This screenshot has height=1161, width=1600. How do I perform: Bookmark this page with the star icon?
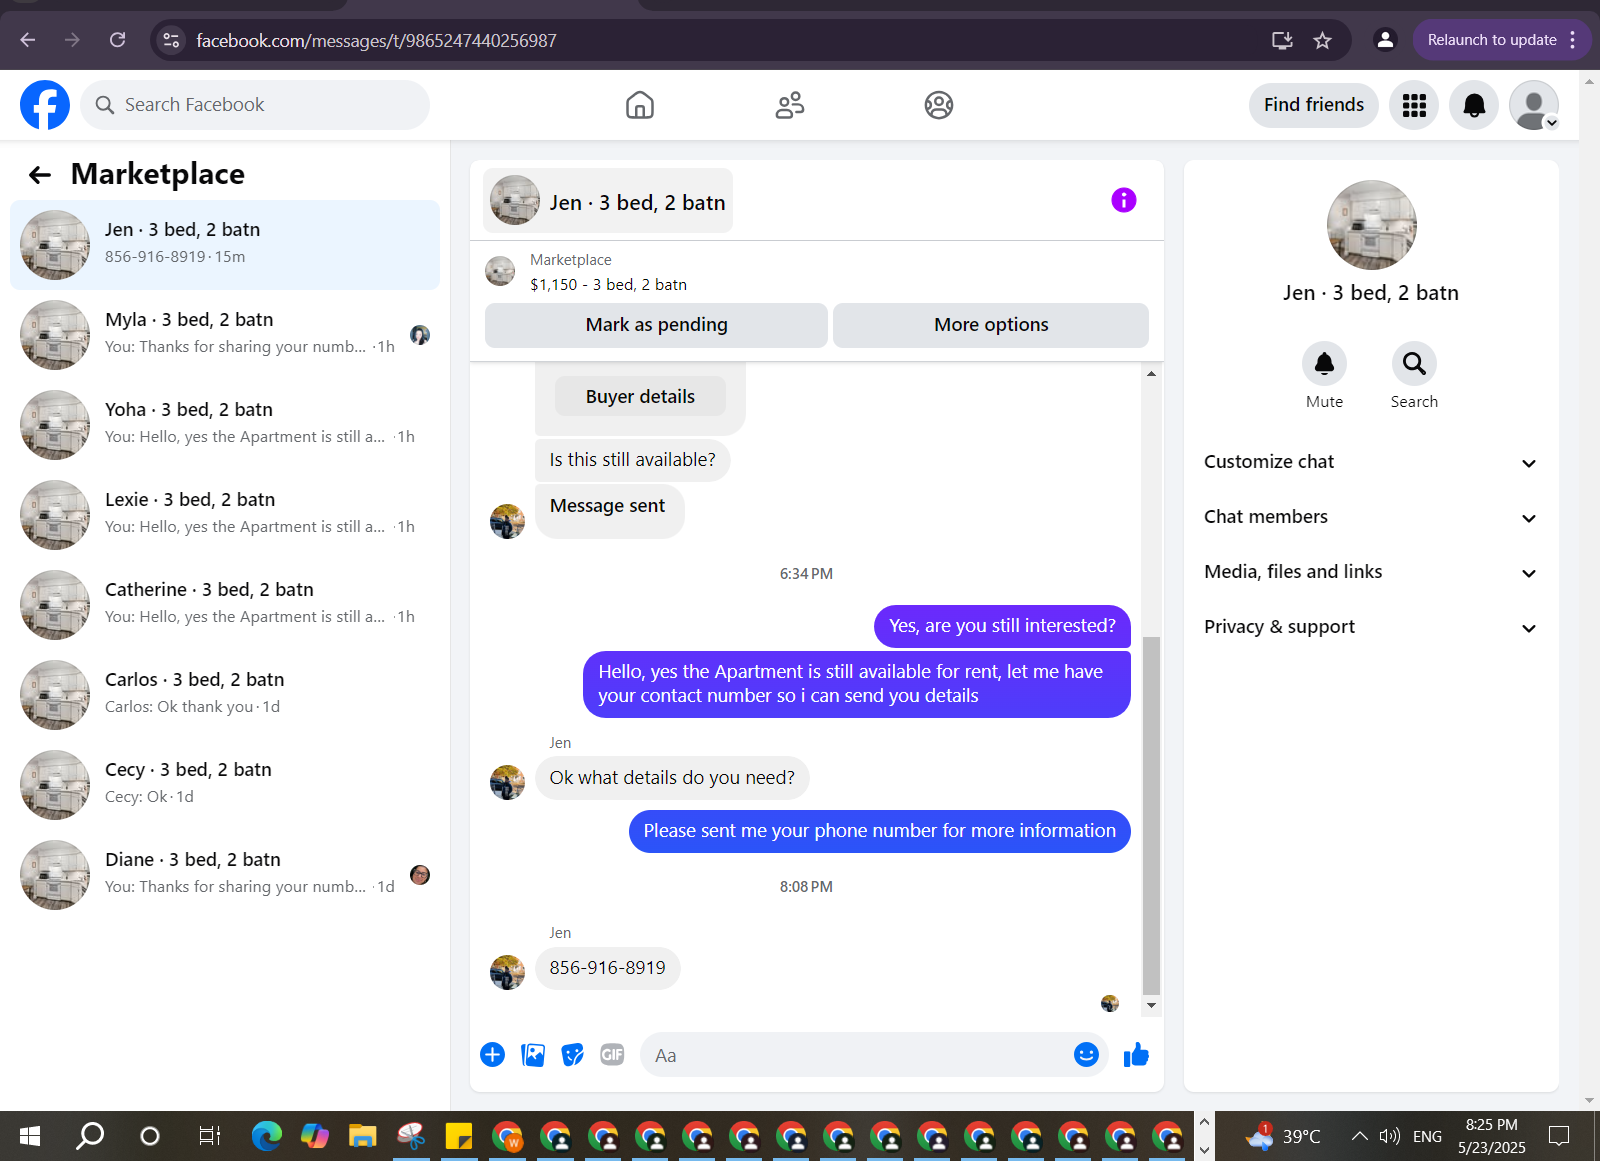point(1323,40)
